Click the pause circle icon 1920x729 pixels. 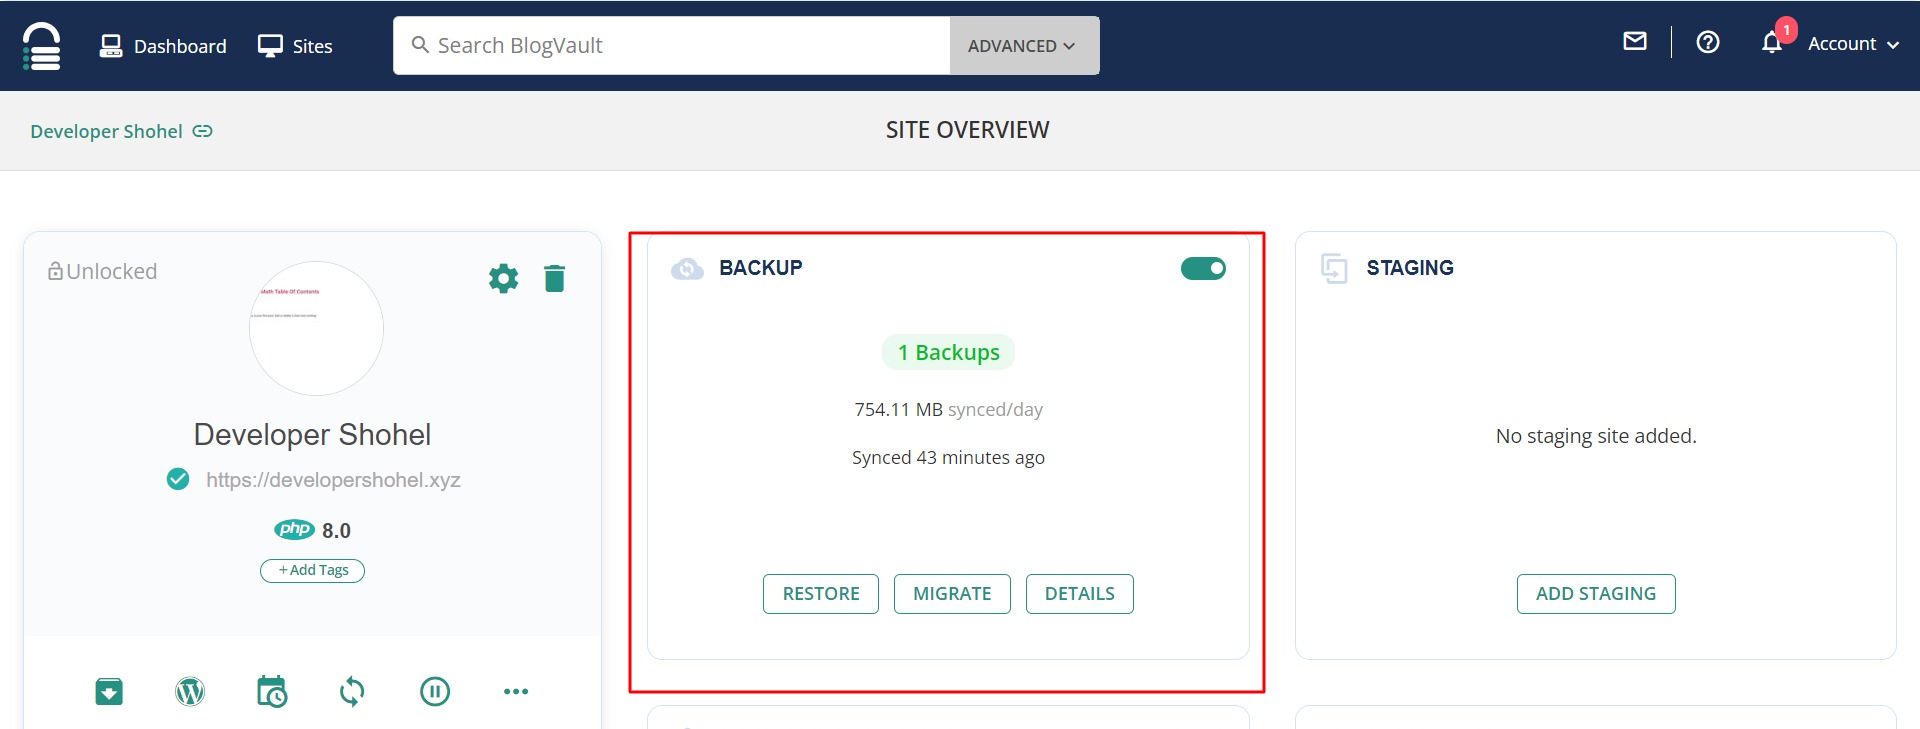click(x=435, y=691)
